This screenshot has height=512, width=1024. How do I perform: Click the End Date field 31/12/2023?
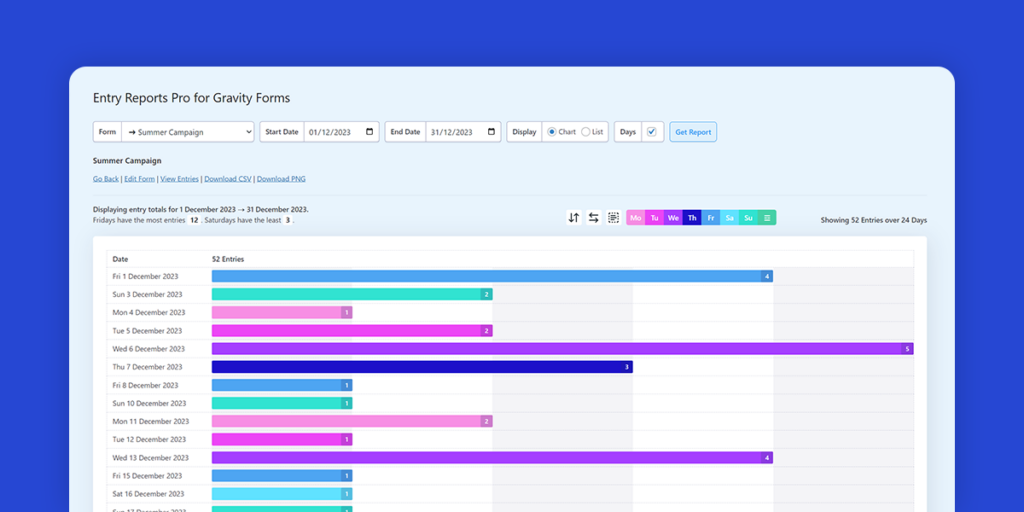point(464,132)
